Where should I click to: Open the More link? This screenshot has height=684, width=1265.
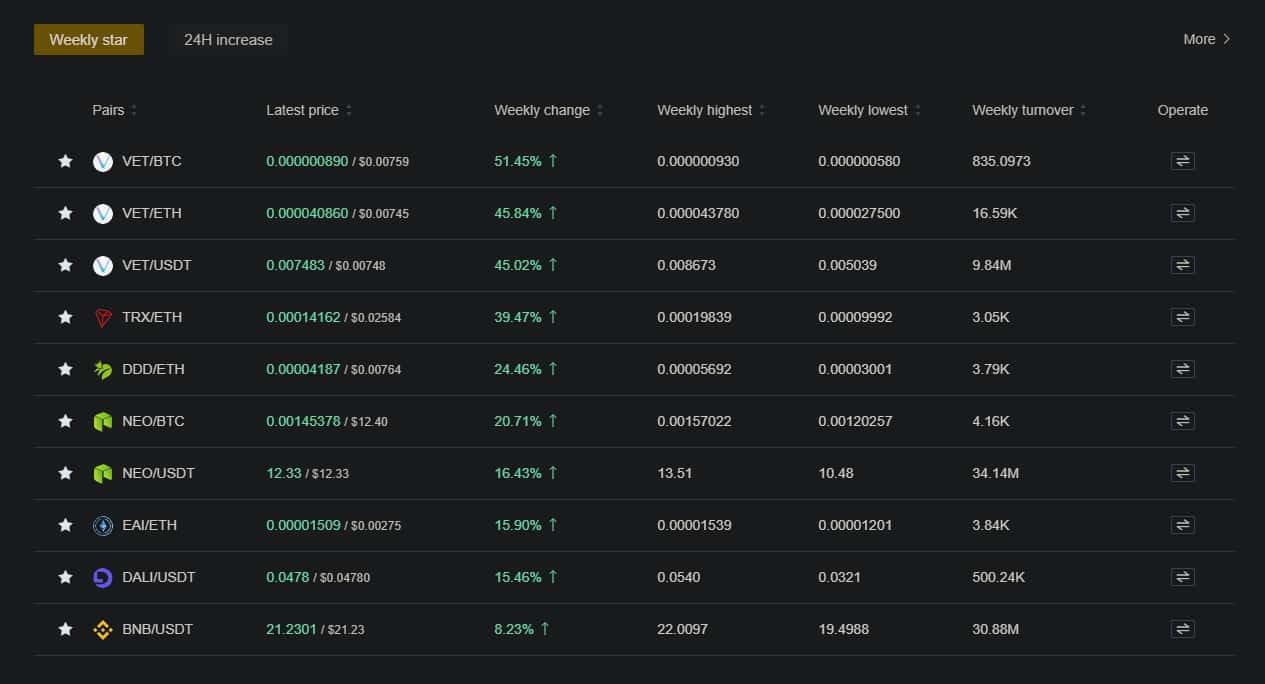[x=1206, y=39]
